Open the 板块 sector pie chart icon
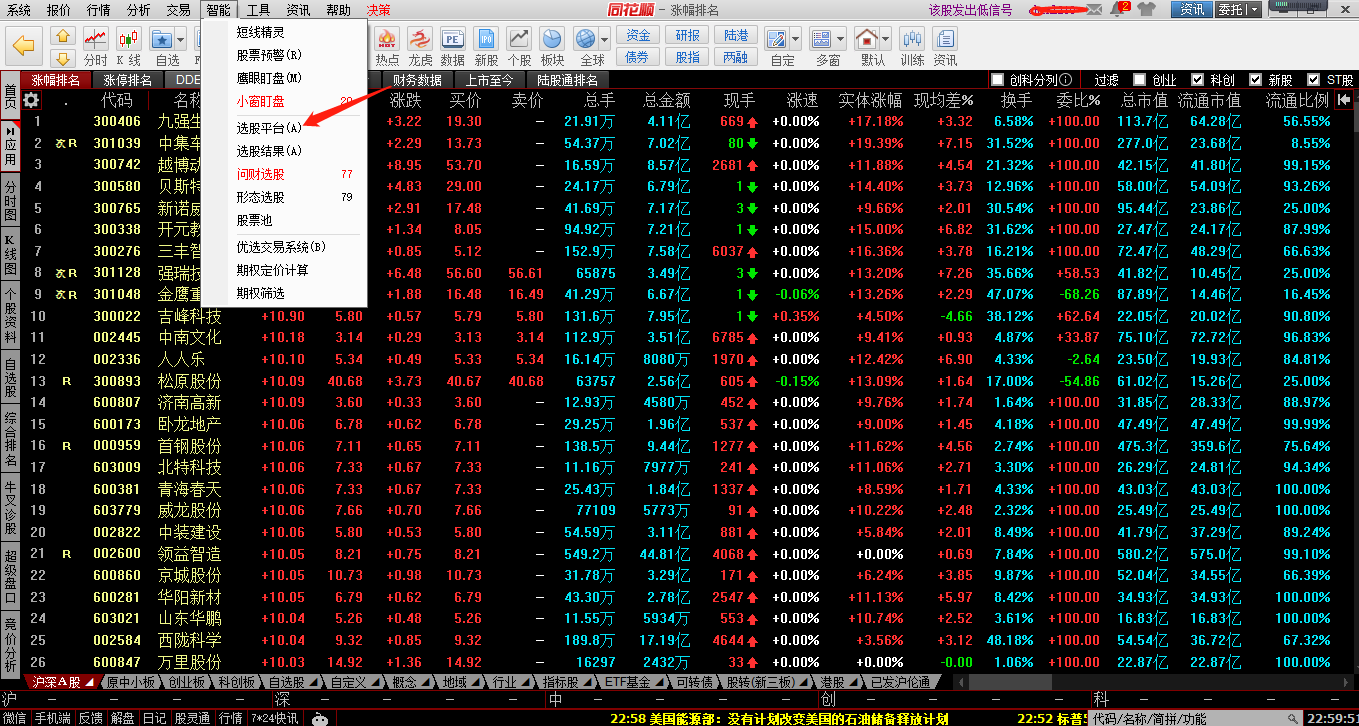The image size is (1359, 726). click(552, 46)
